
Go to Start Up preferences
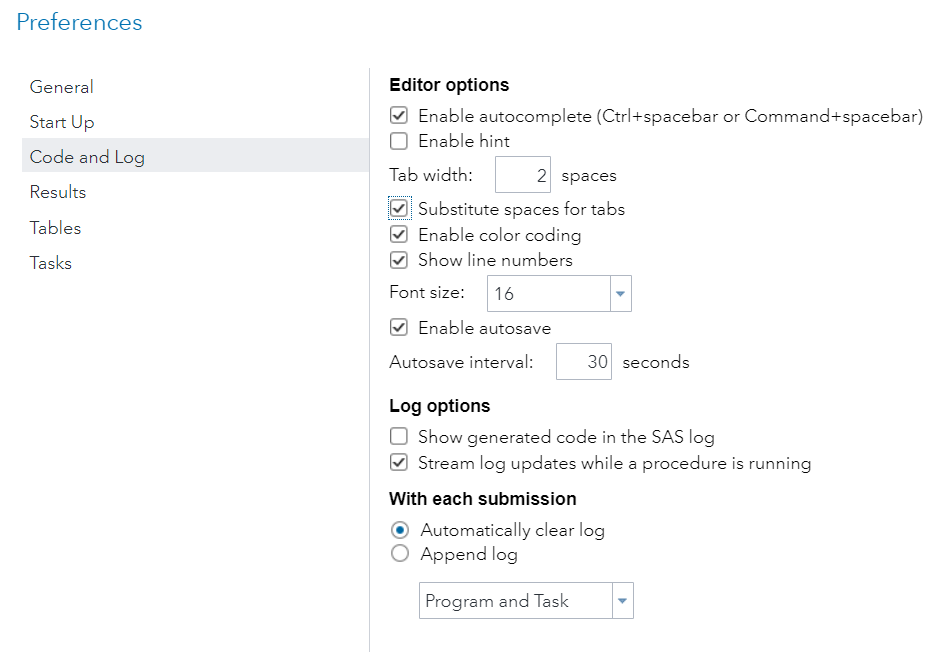pos(62,122)
